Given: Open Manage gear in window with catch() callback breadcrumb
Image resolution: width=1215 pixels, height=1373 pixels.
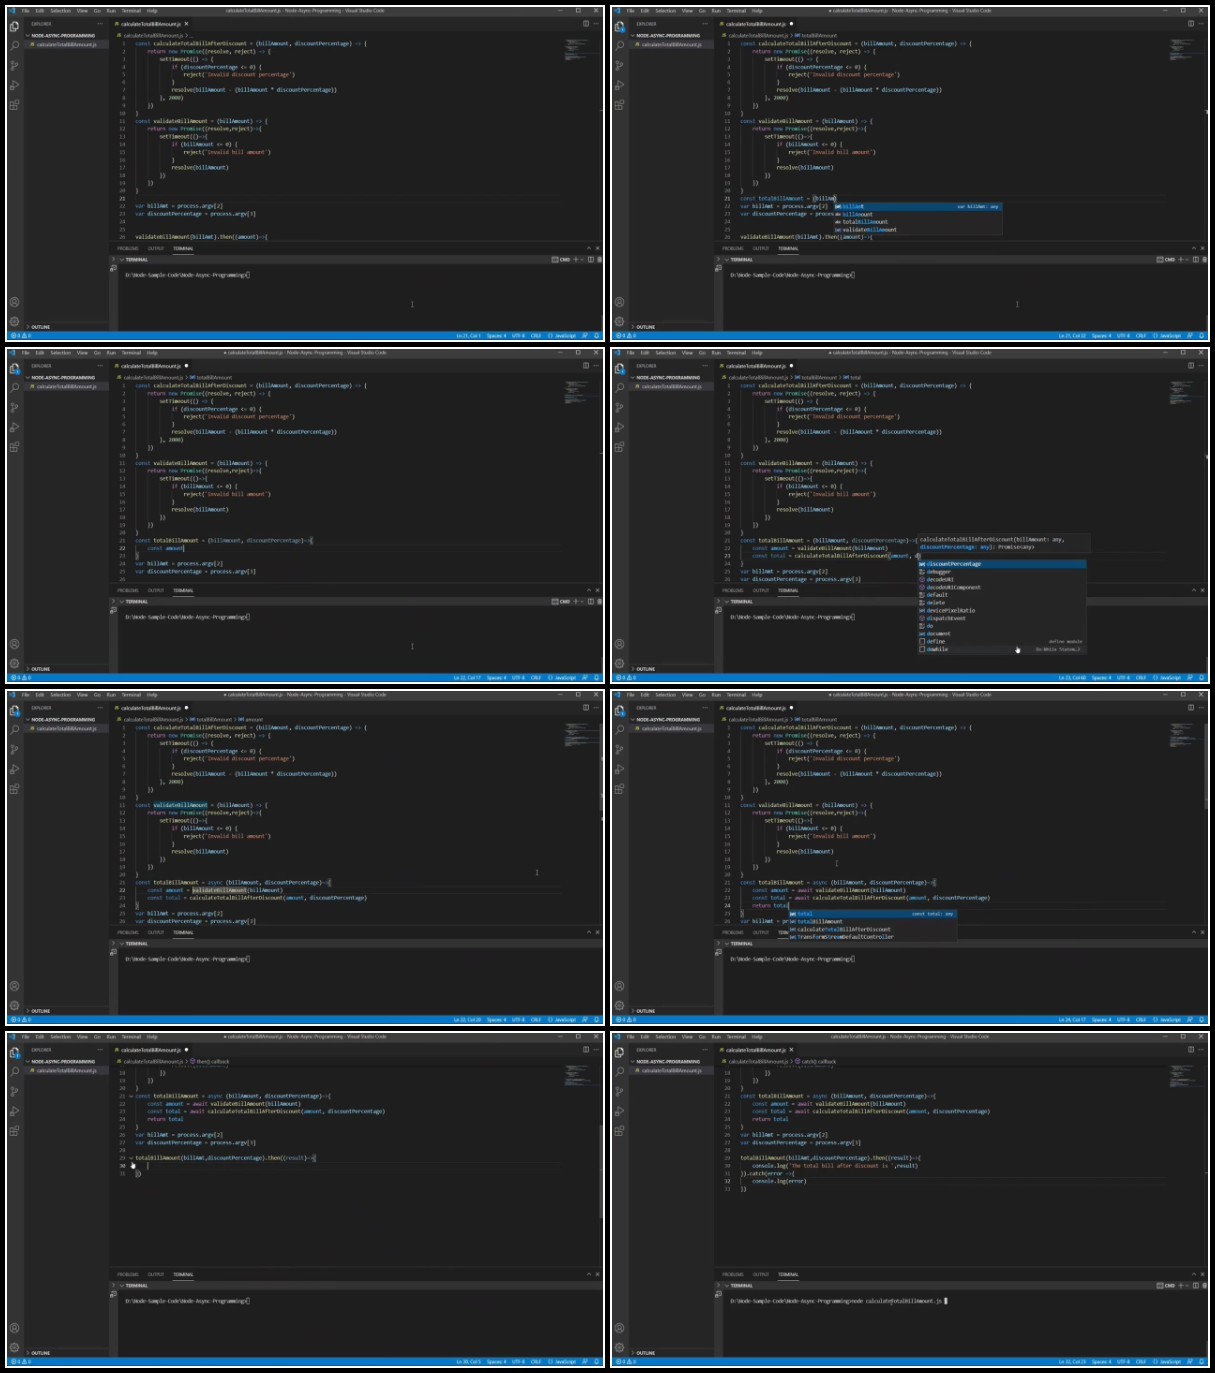Looking at the screenshot, I should point(620,1348).
